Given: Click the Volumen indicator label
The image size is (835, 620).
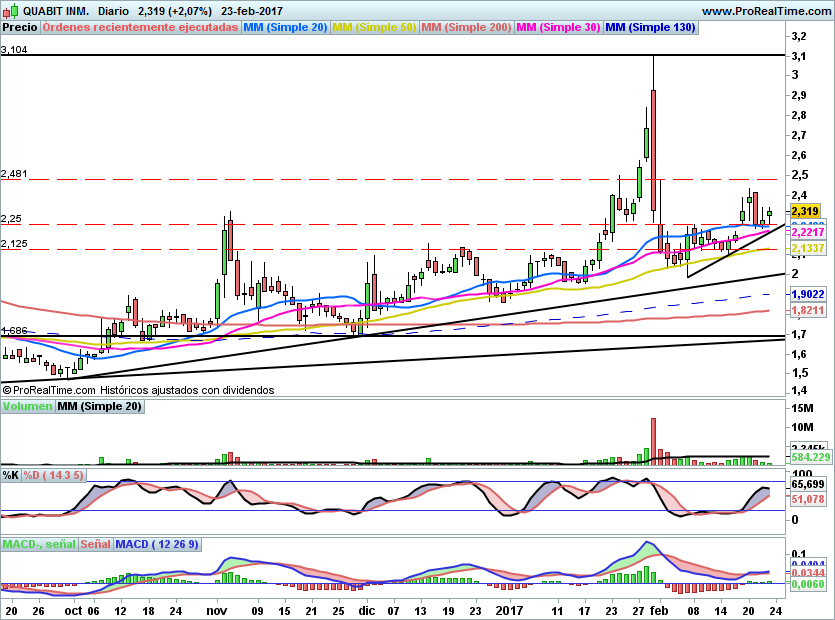Looking at the screenshot, I should pyautogui.click(x=28, y=406).
